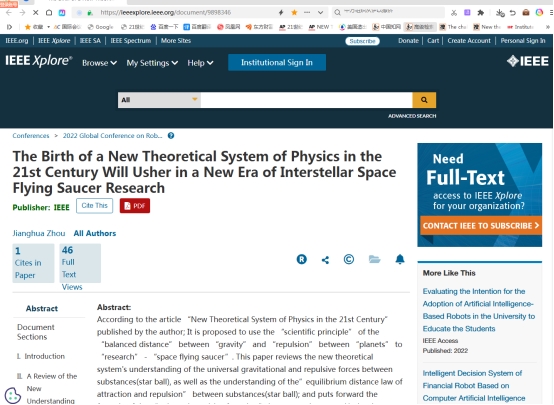554x405 pixels.
Task: Expand the My Settings menu
Action: point(152,63)
